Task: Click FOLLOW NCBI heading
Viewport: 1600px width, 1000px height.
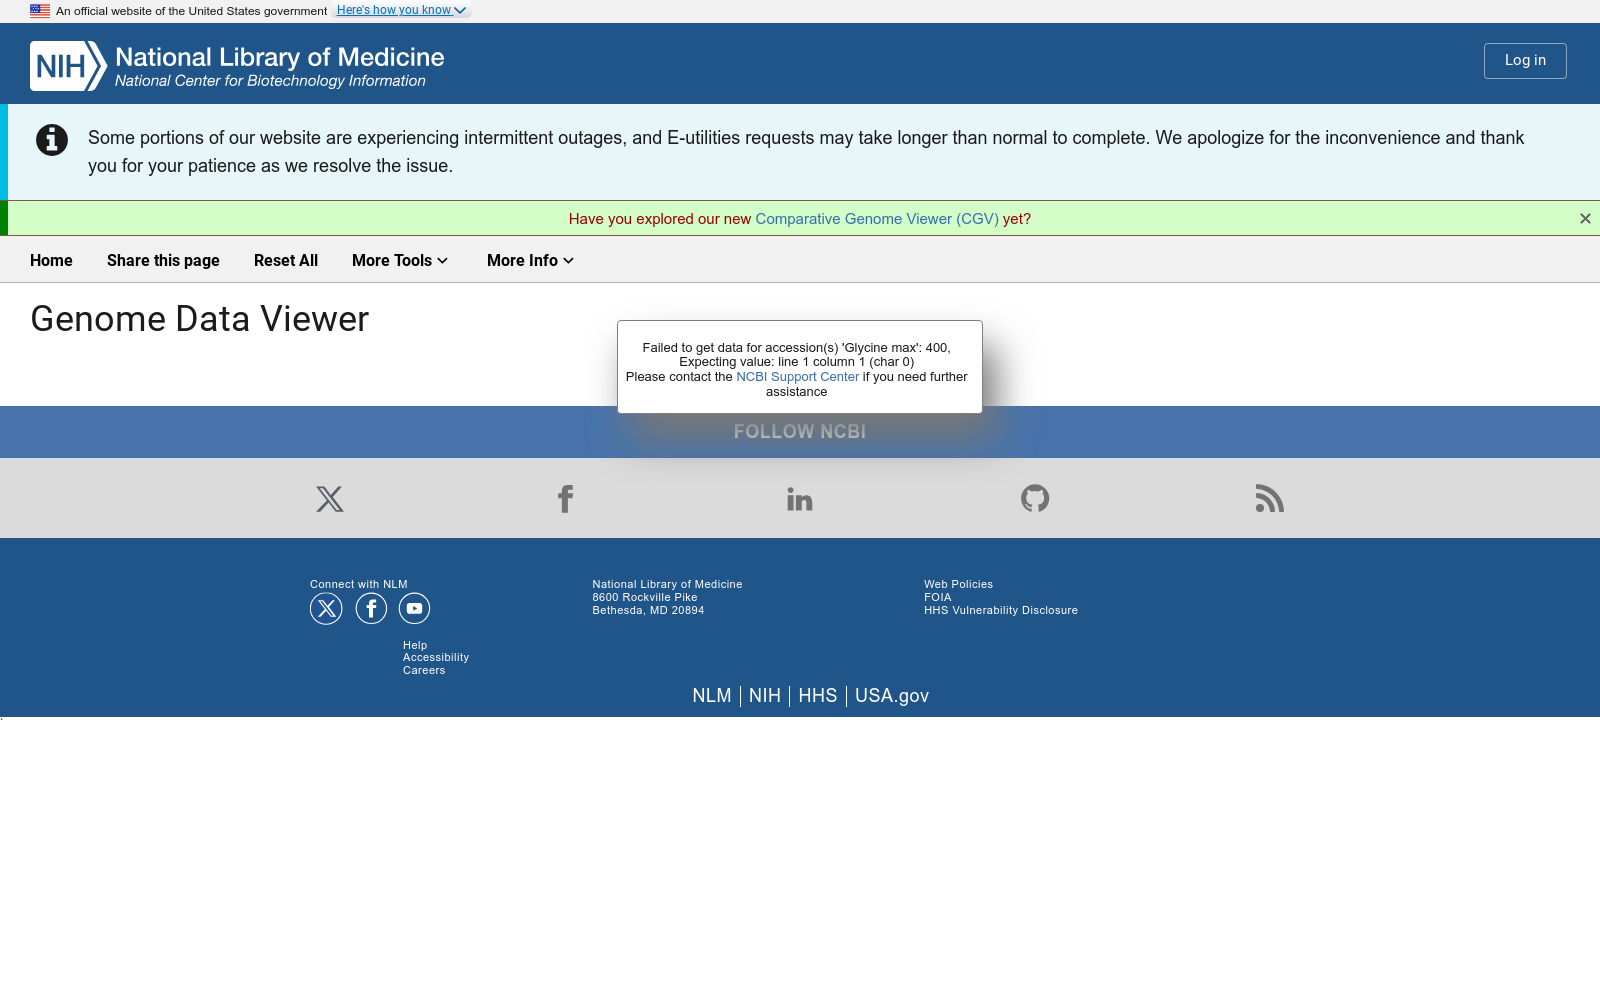Action: coord(800,432)
